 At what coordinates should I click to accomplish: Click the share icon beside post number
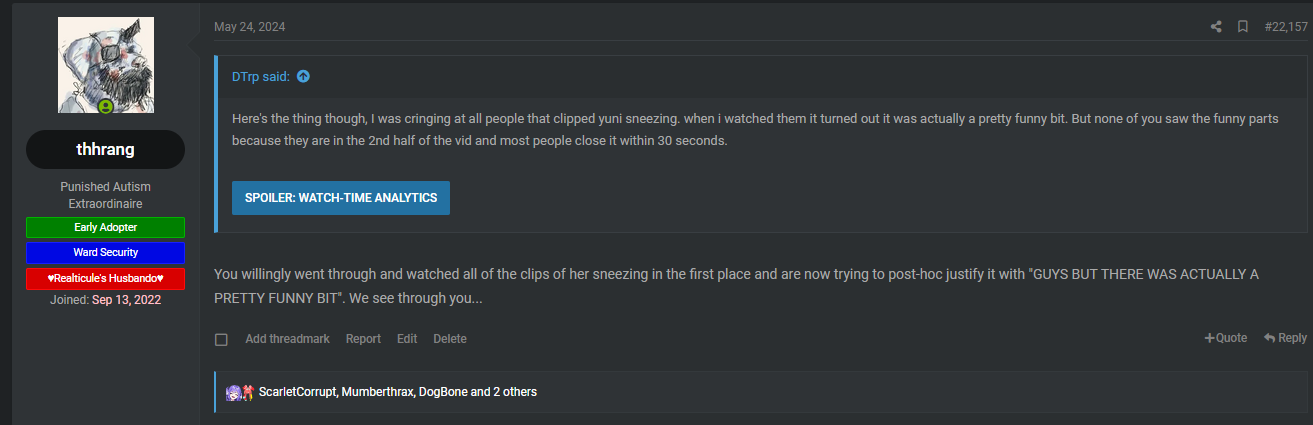point(1216,27)
